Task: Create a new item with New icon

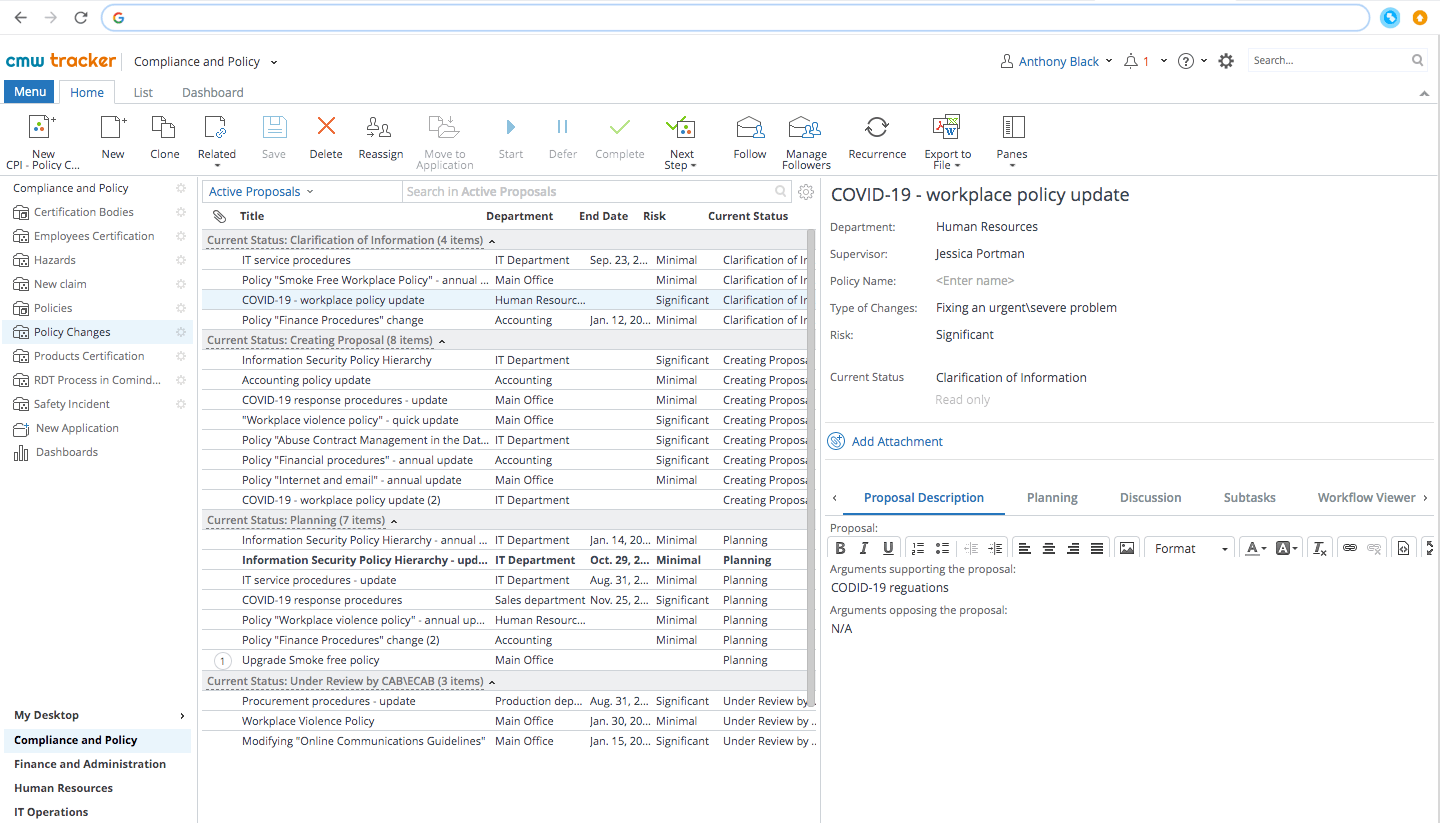Action: point(113,127)
